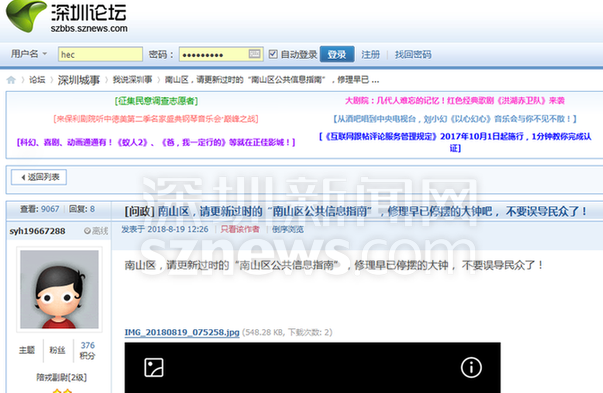Click the on-screen keyboard icon in password field

tap(254, 54)
